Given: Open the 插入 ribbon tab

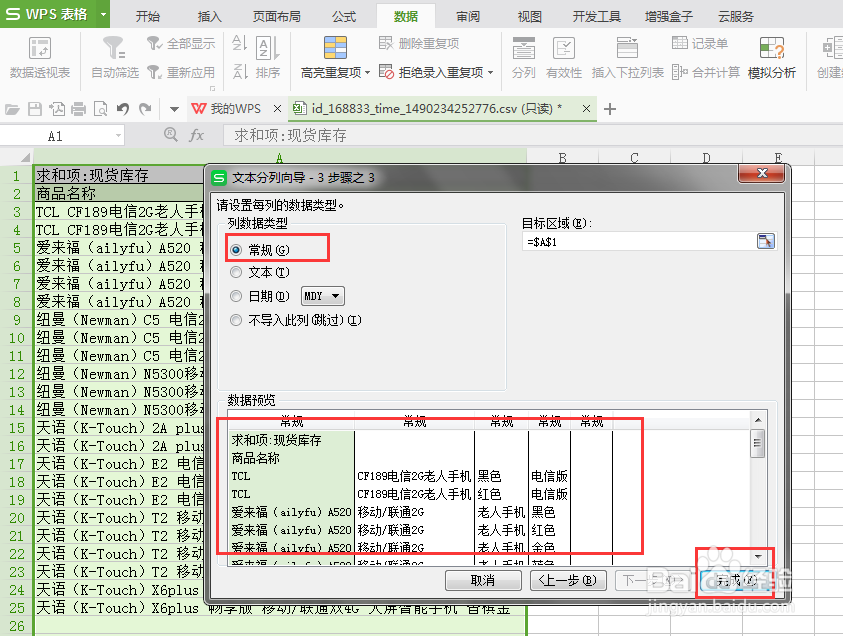Looking at the screenshot, I should [210, 17].
